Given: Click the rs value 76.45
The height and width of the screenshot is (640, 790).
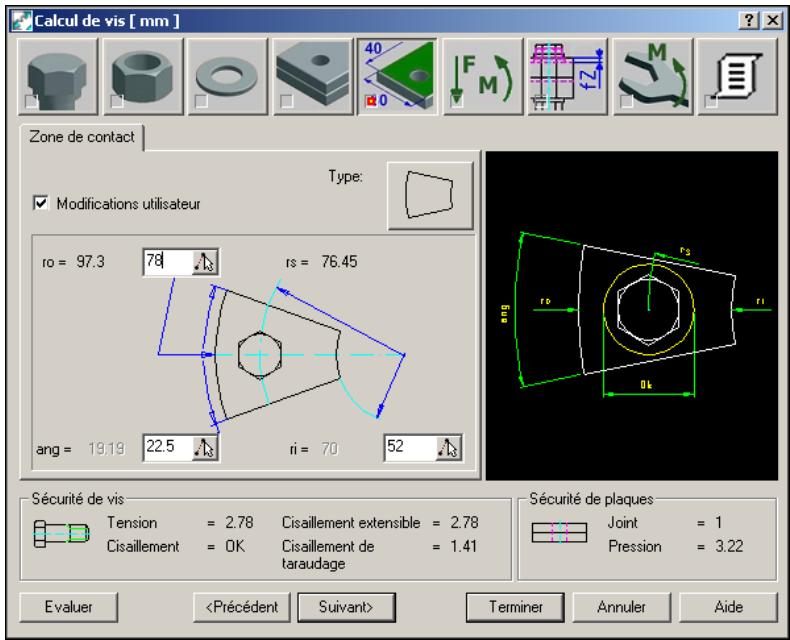Looking at the screenshot, I should 339,262.
